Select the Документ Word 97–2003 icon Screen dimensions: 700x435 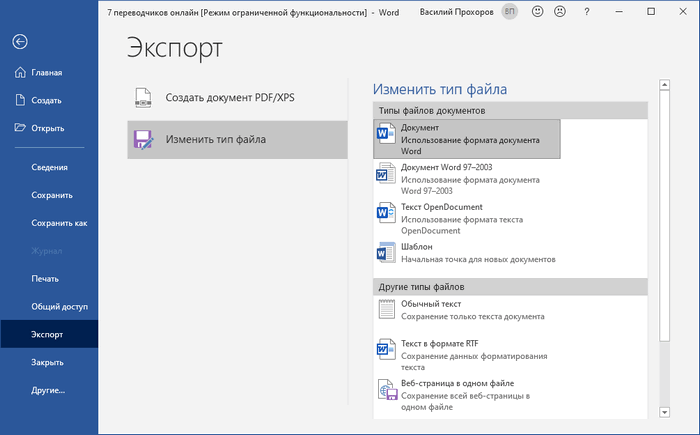coord(386,174)
